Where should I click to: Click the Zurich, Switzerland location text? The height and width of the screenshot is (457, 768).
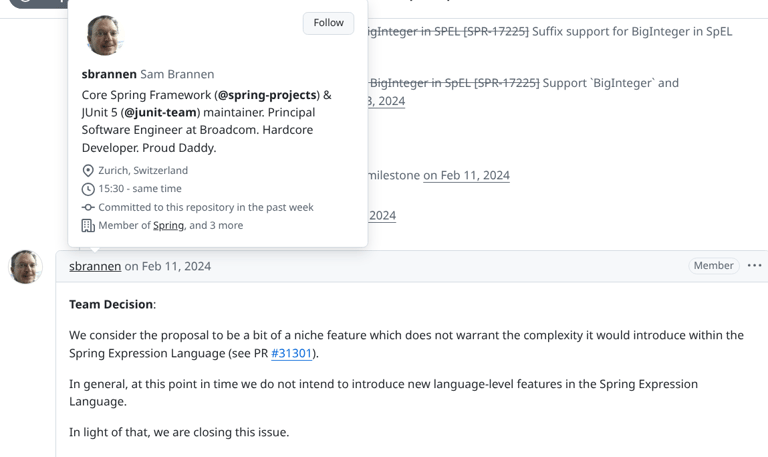coord(143,171)
